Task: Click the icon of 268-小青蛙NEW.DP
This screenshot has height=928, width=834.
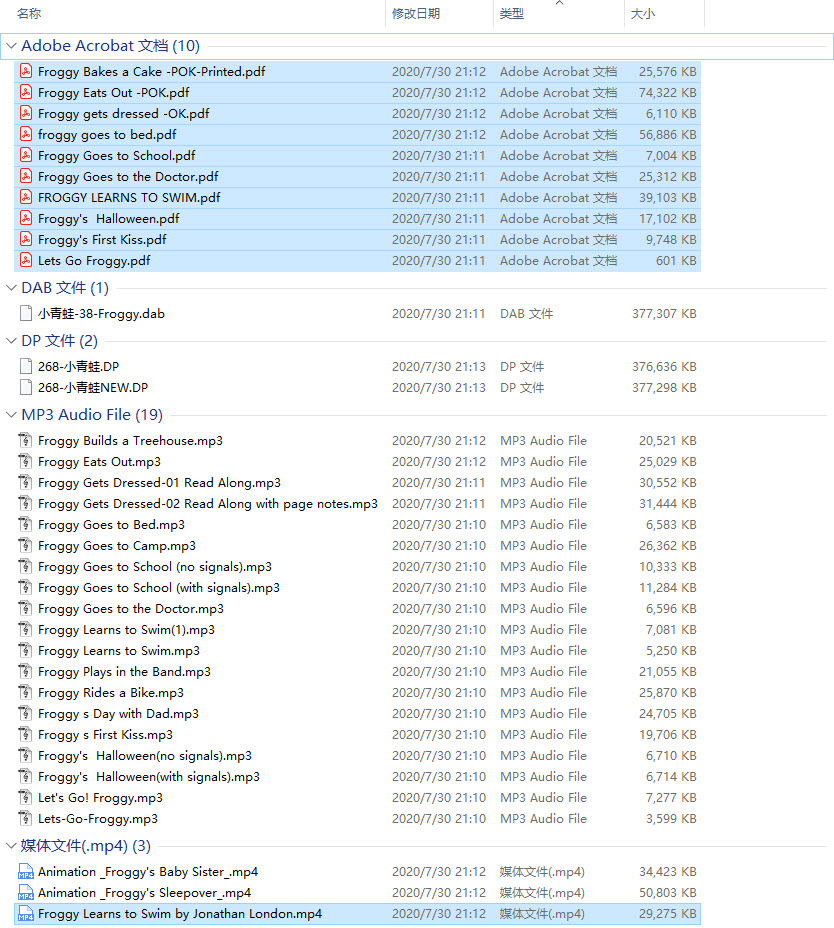Action: [x=26, y=388]
